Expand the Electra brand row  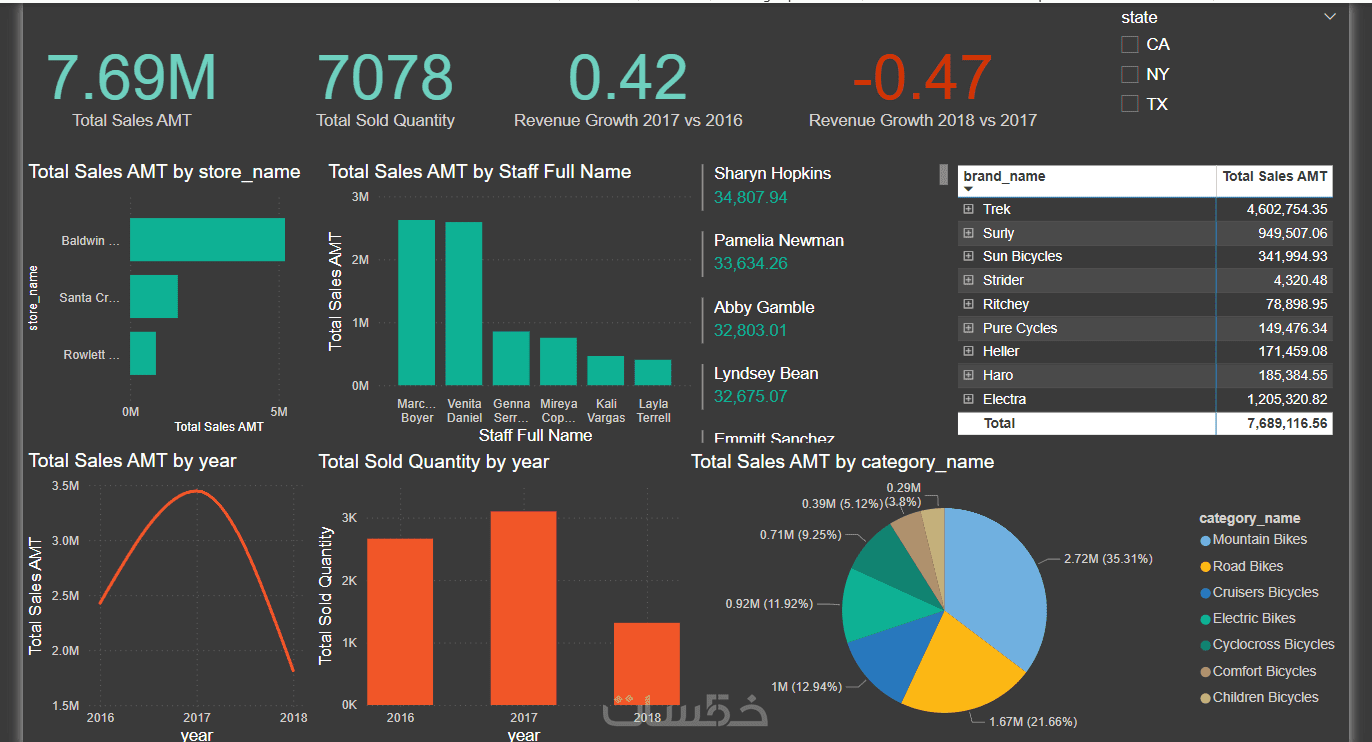pos(968,399)
